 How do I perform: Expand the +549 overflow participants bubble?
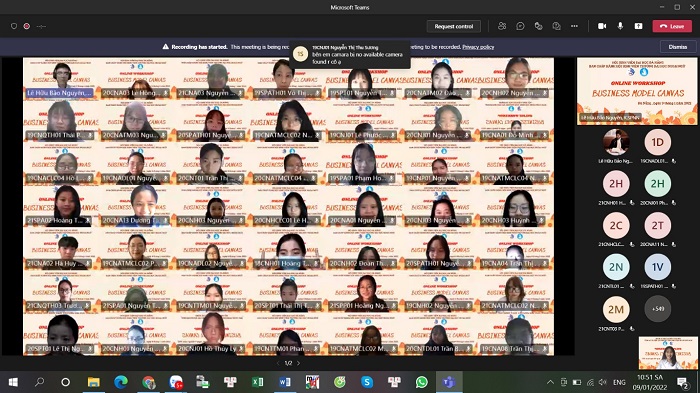(x=658, y=309)
